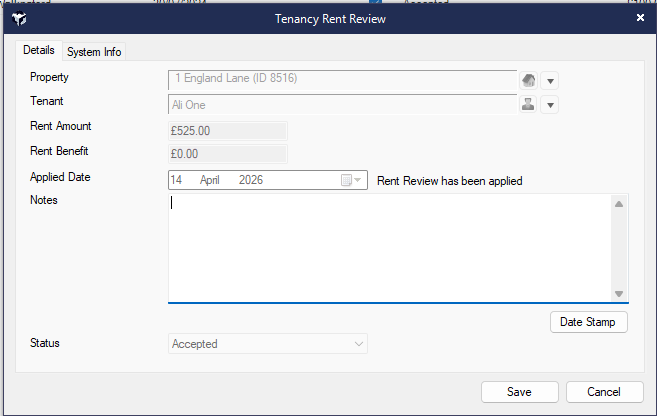The width and height of the screenshot is (657, 416).
Task: Click the Property field 1 England Lane
Action: coord(342,80)
